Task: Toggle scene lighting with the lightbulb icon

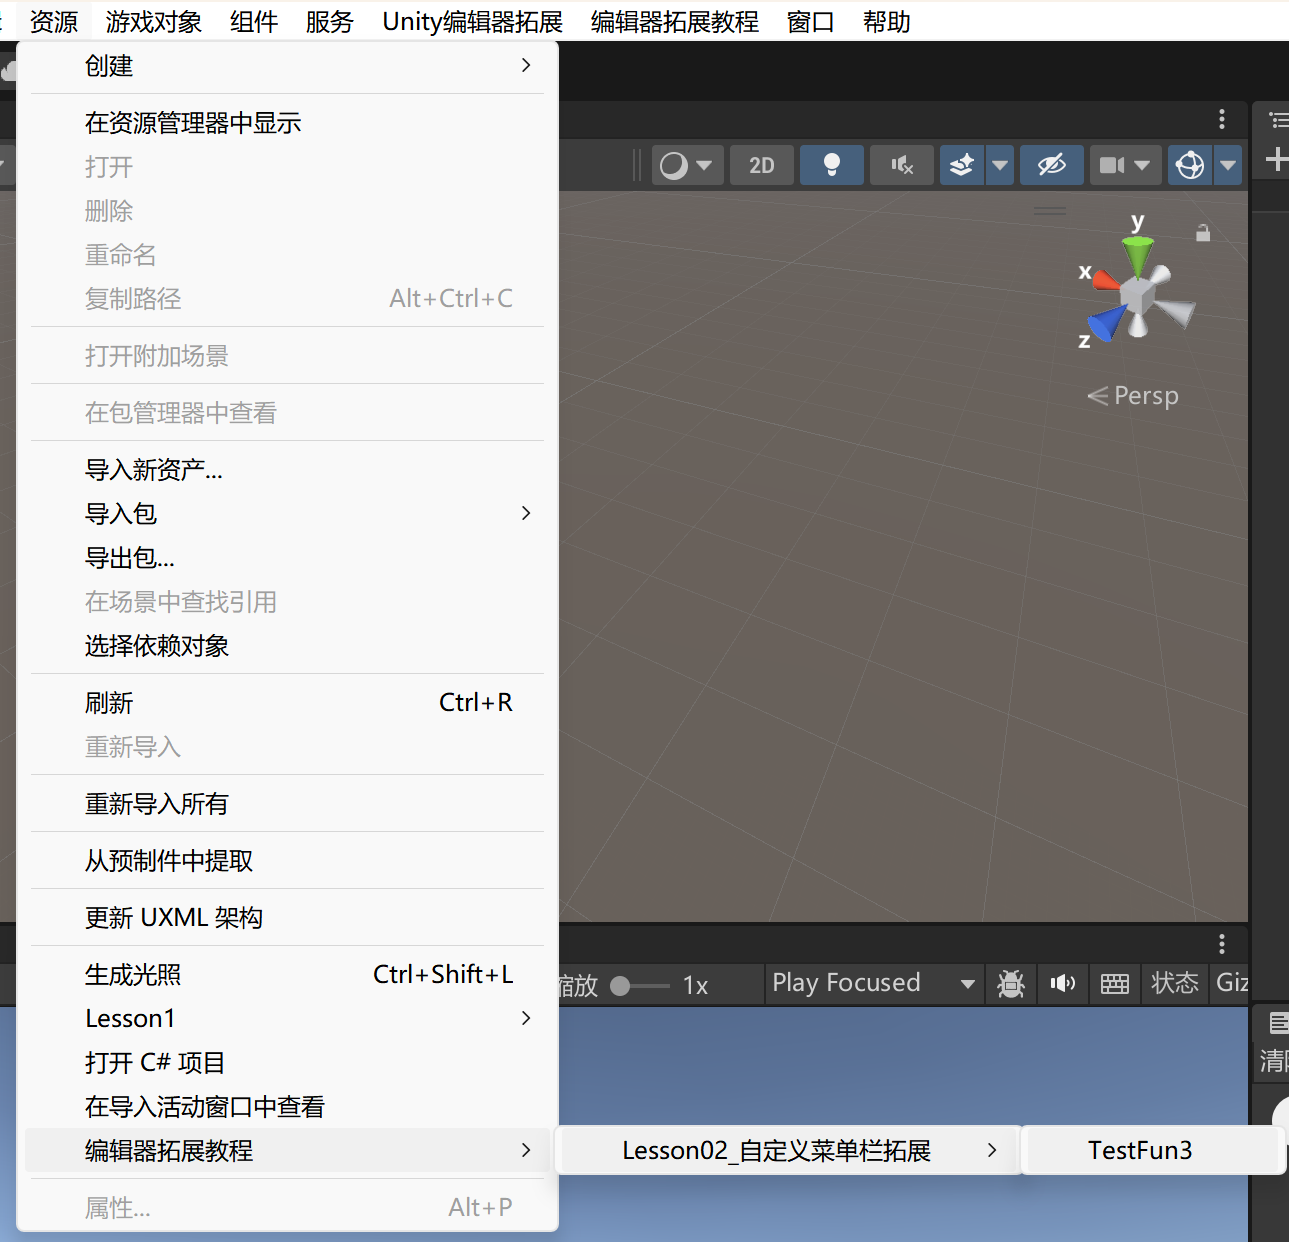Action: (831, 165)
